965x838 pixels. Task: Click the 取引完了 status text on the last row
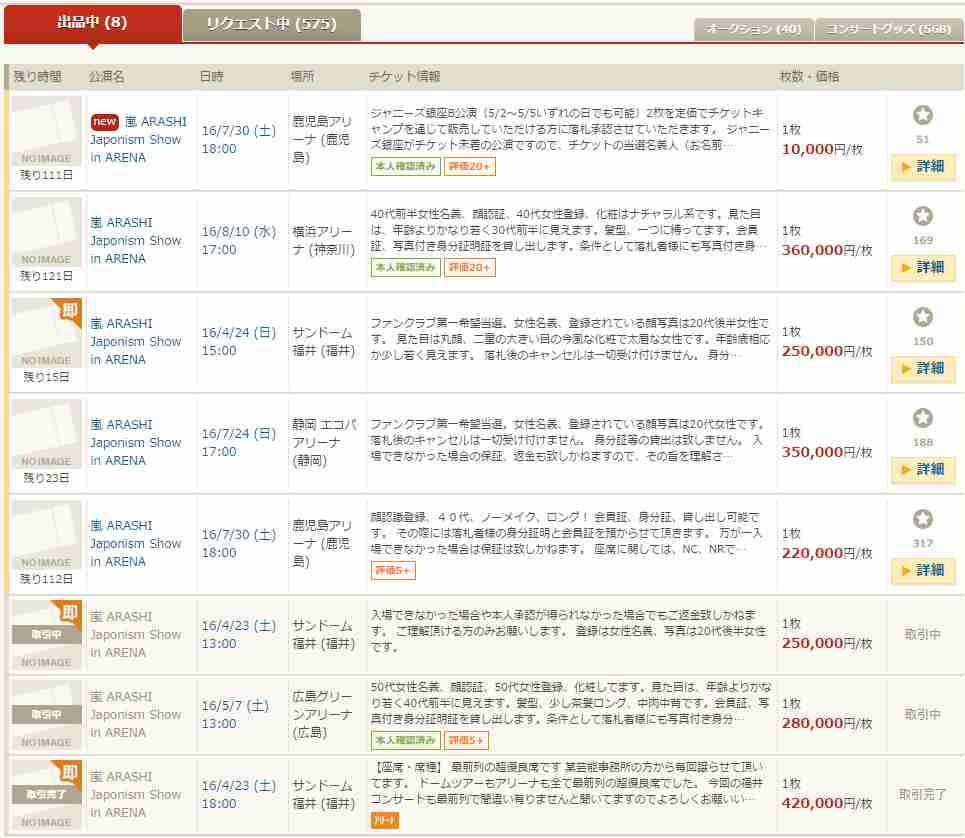pyautogui.click(x=923, y=794)
